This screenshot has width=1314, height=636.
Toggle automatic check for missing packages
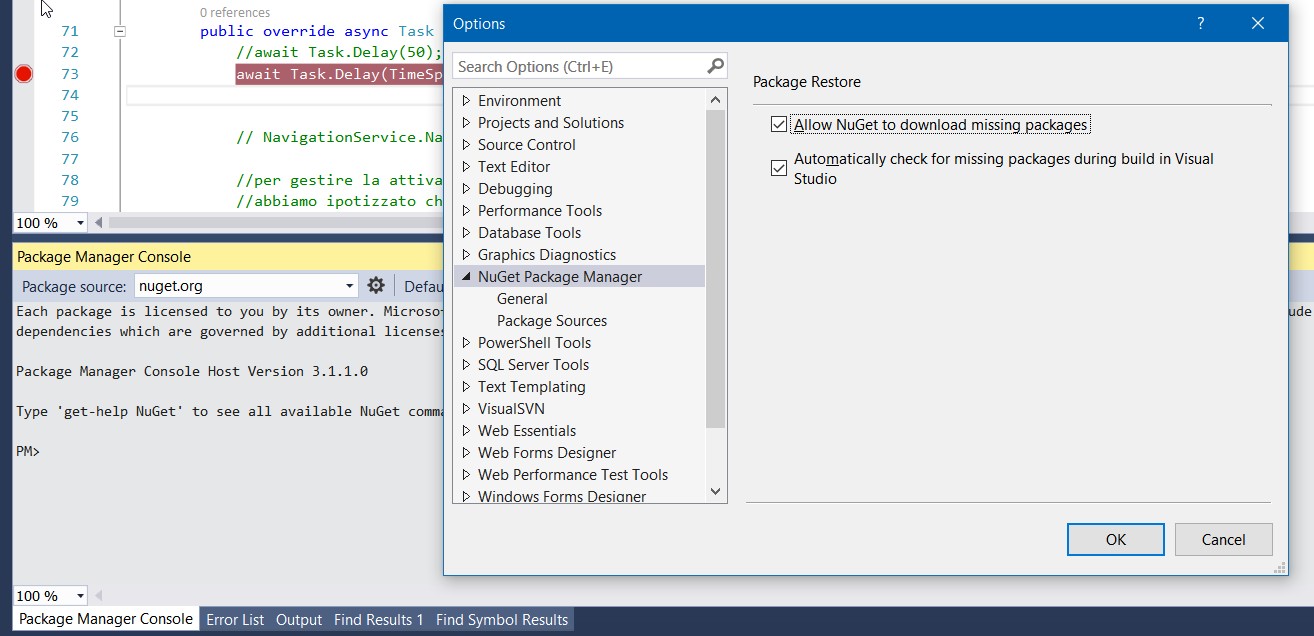point(779,168)
